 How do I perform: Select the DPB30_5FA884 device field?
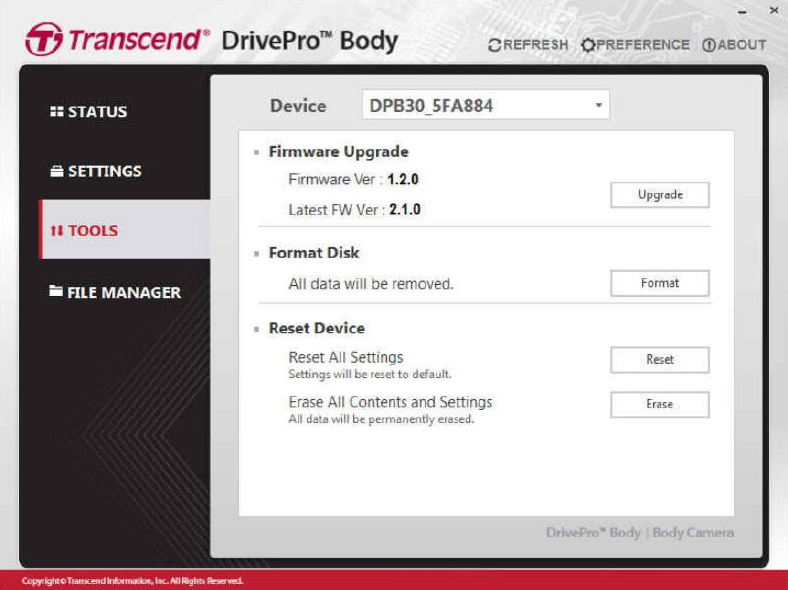[x=485, y=105]
